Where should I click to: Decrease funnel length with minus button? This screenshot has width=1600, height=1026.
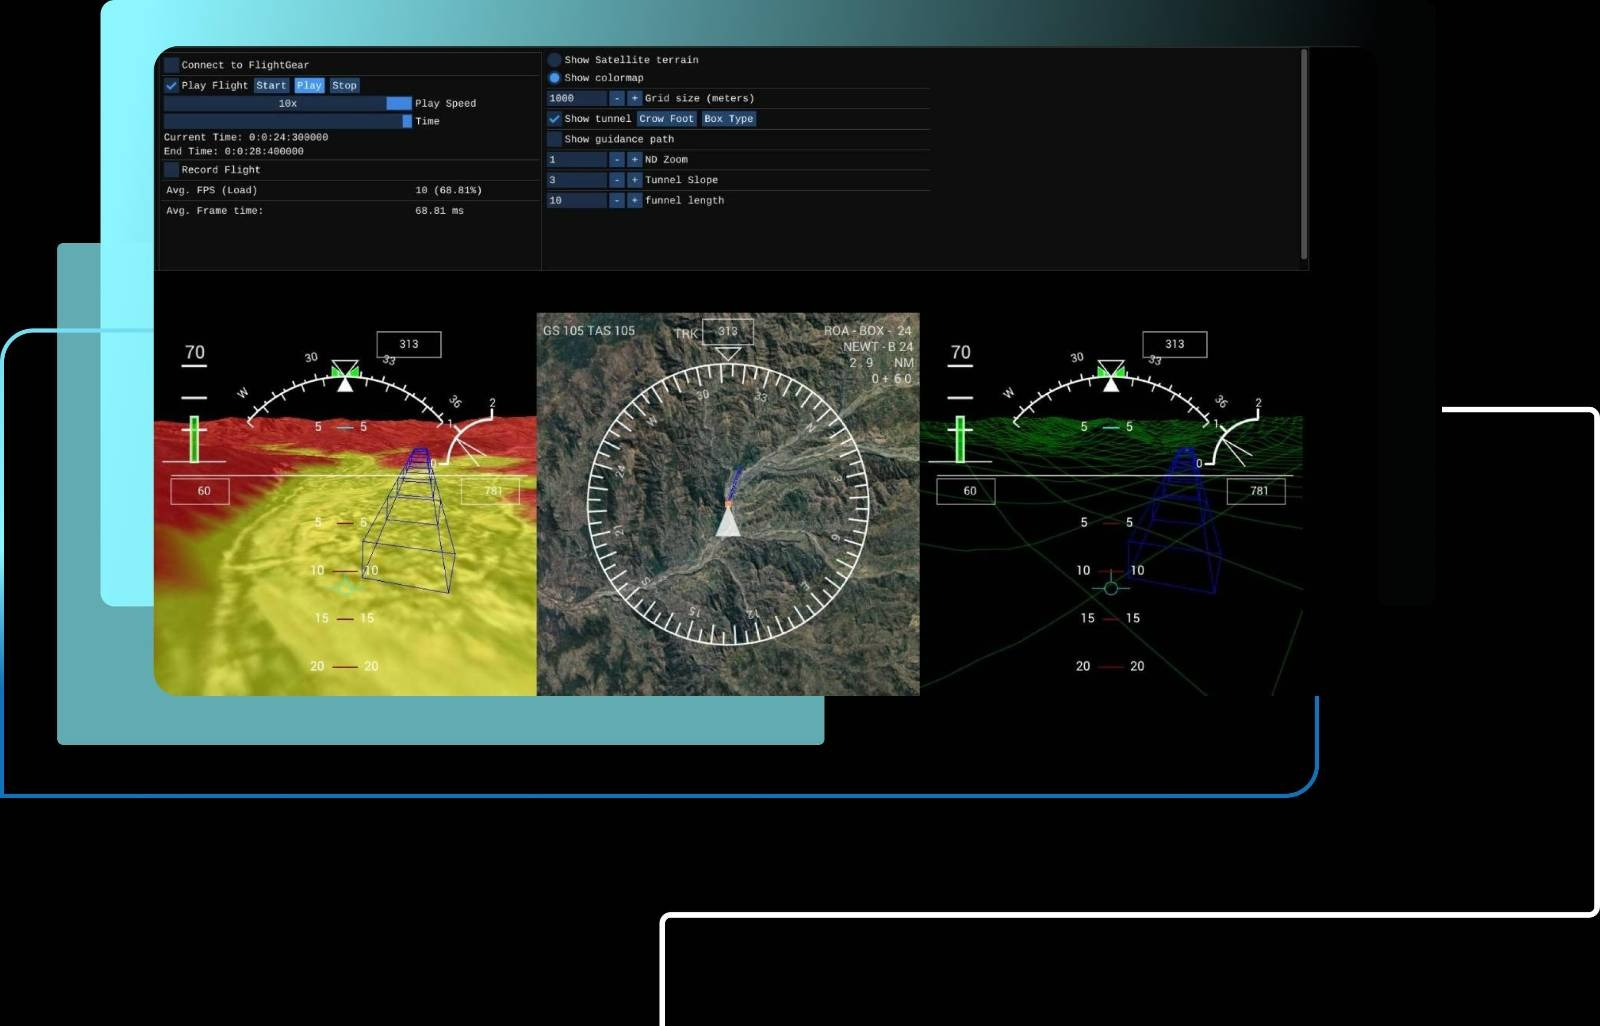(x=617, y=200)
